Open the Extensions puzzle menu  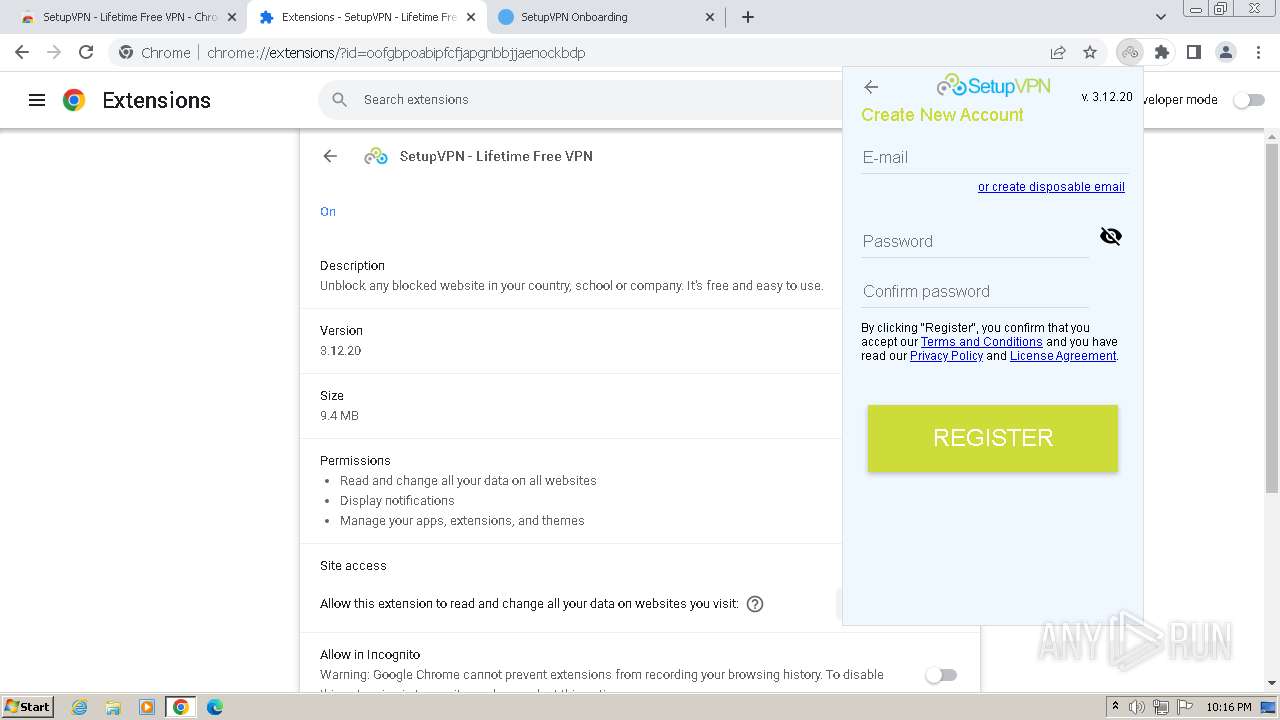(1162, 53)
